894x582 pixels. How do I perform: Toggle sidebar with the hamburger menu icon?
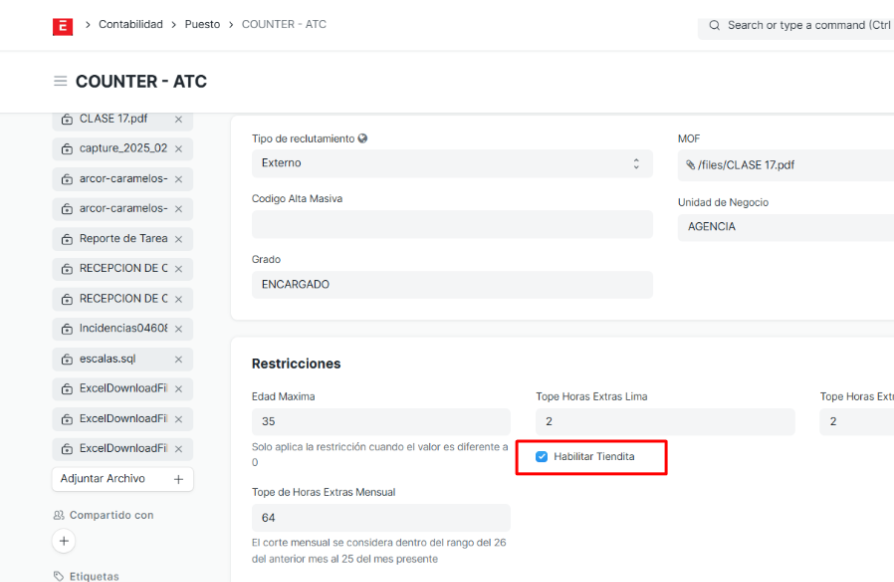pos(60,82)
